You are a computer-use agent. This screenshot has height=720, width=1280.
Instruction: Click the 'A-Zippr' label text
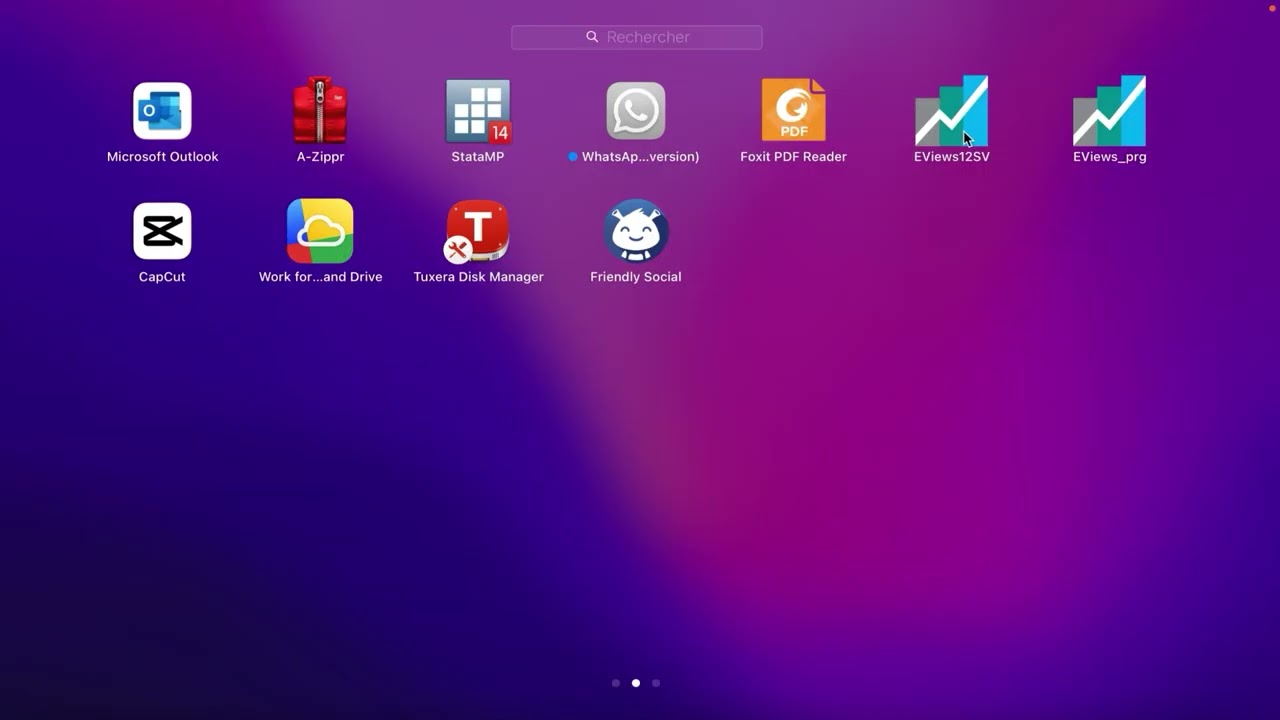tap(320, 157)
